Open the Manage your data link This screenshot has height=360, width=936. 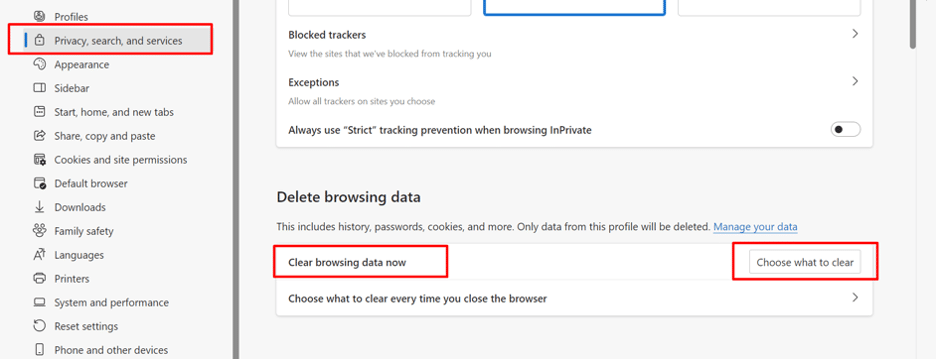click(755, 227)
